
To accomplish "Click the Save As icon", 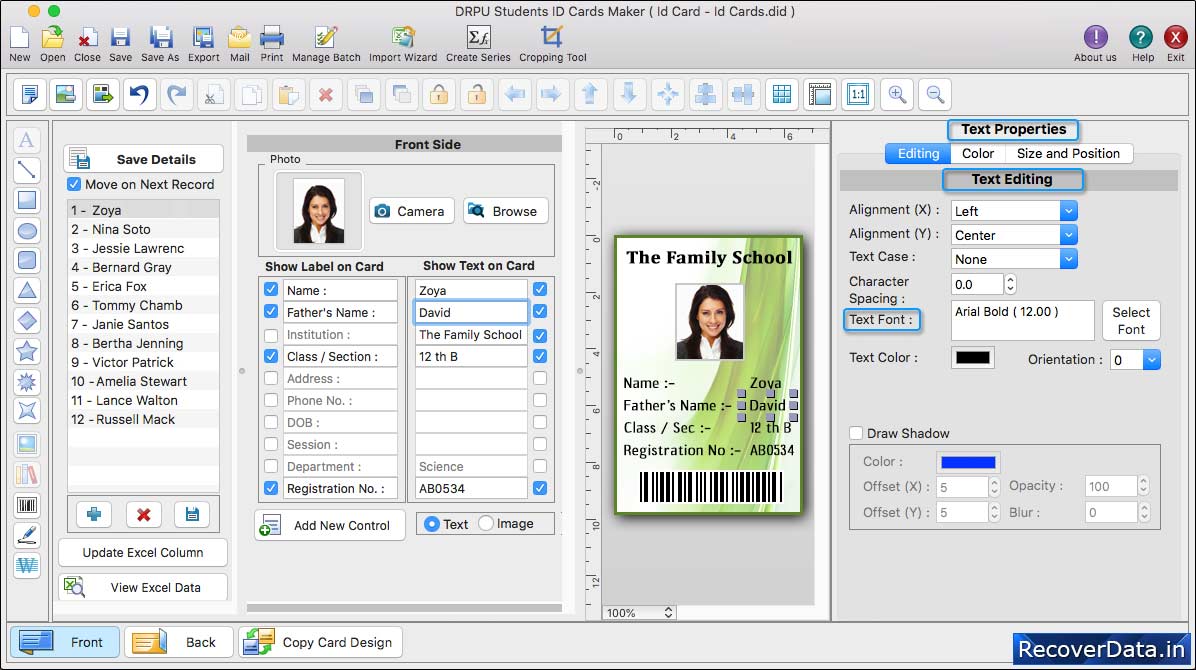I will point(160,44).
